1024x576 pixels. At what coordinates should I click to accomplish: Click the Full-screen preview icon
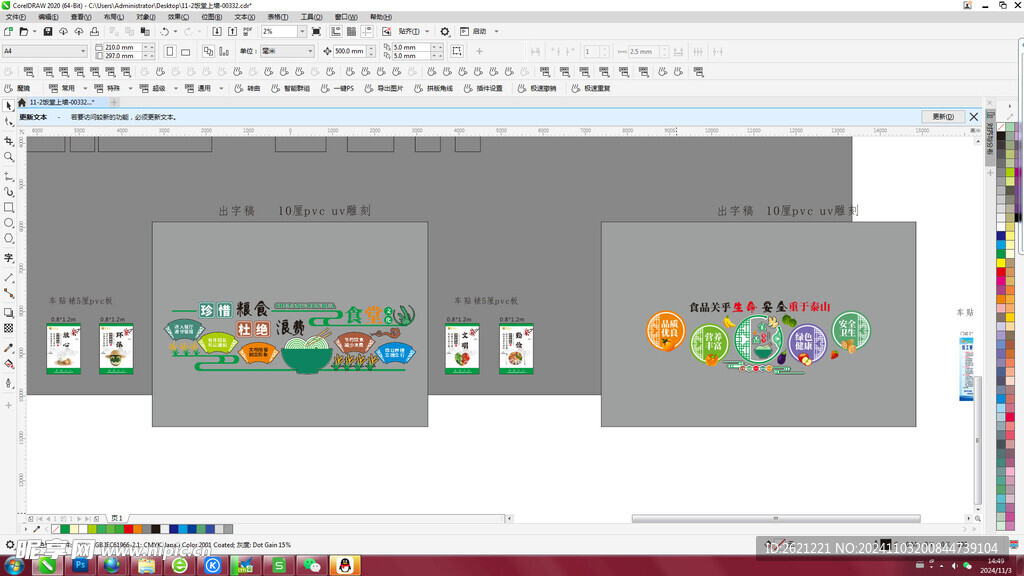coord(316,31)
